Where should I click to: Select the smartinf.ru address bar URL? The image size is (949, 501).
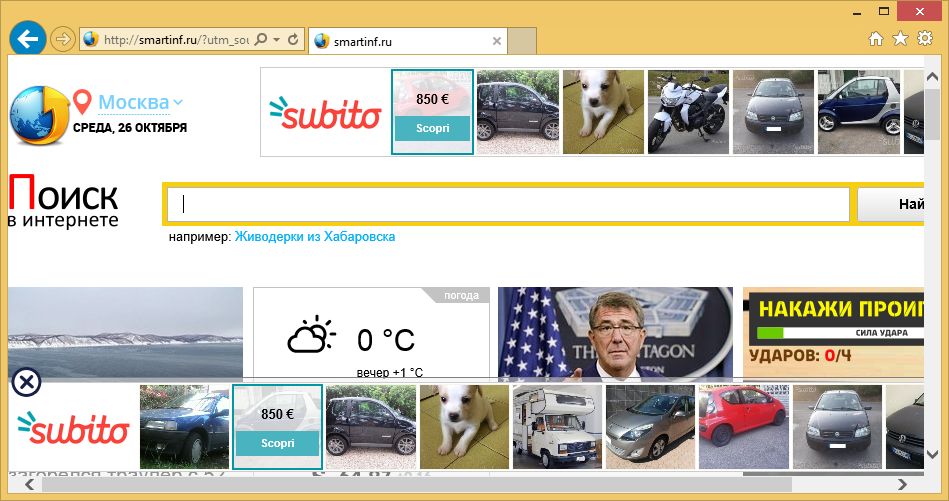pyautogui.click(x=176, y=41)
